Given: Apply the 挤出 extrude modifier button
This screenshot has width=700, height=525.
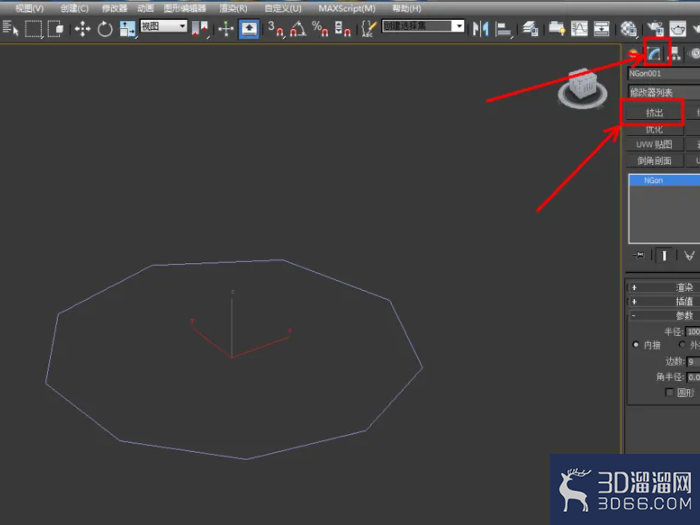Looking at the screenshot, I should coord(654,112).
